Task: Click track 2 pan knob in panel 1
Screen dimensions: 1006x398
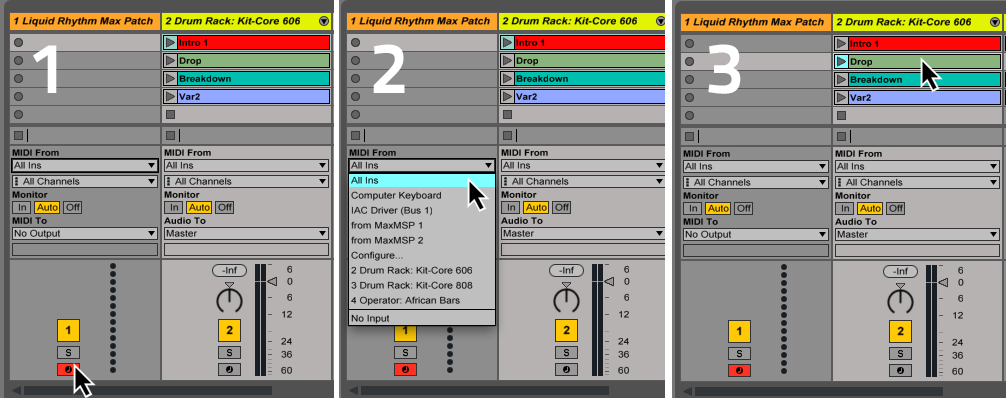Action: coord(229,300)
